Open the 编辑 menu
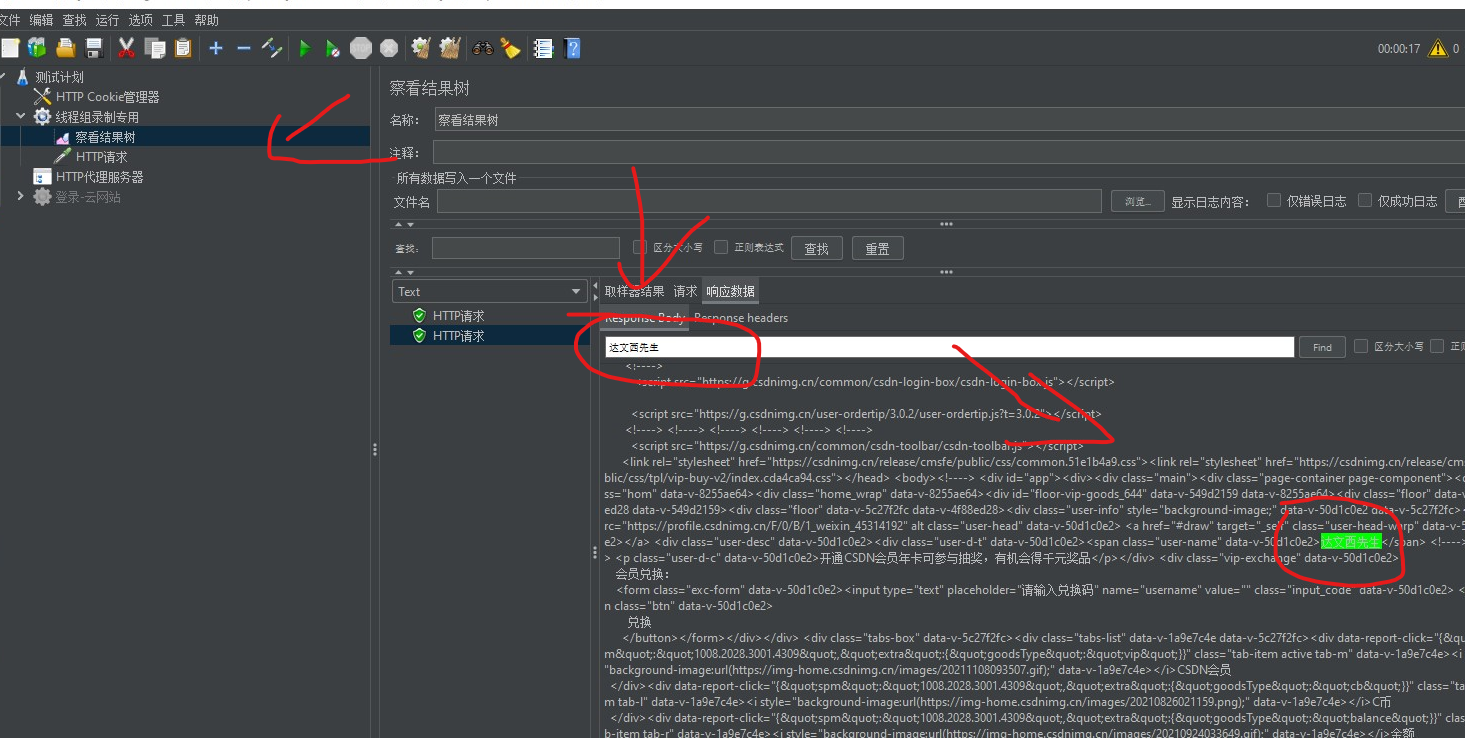Viewport: 1465px width, 738px height. [x=41, y=20]
